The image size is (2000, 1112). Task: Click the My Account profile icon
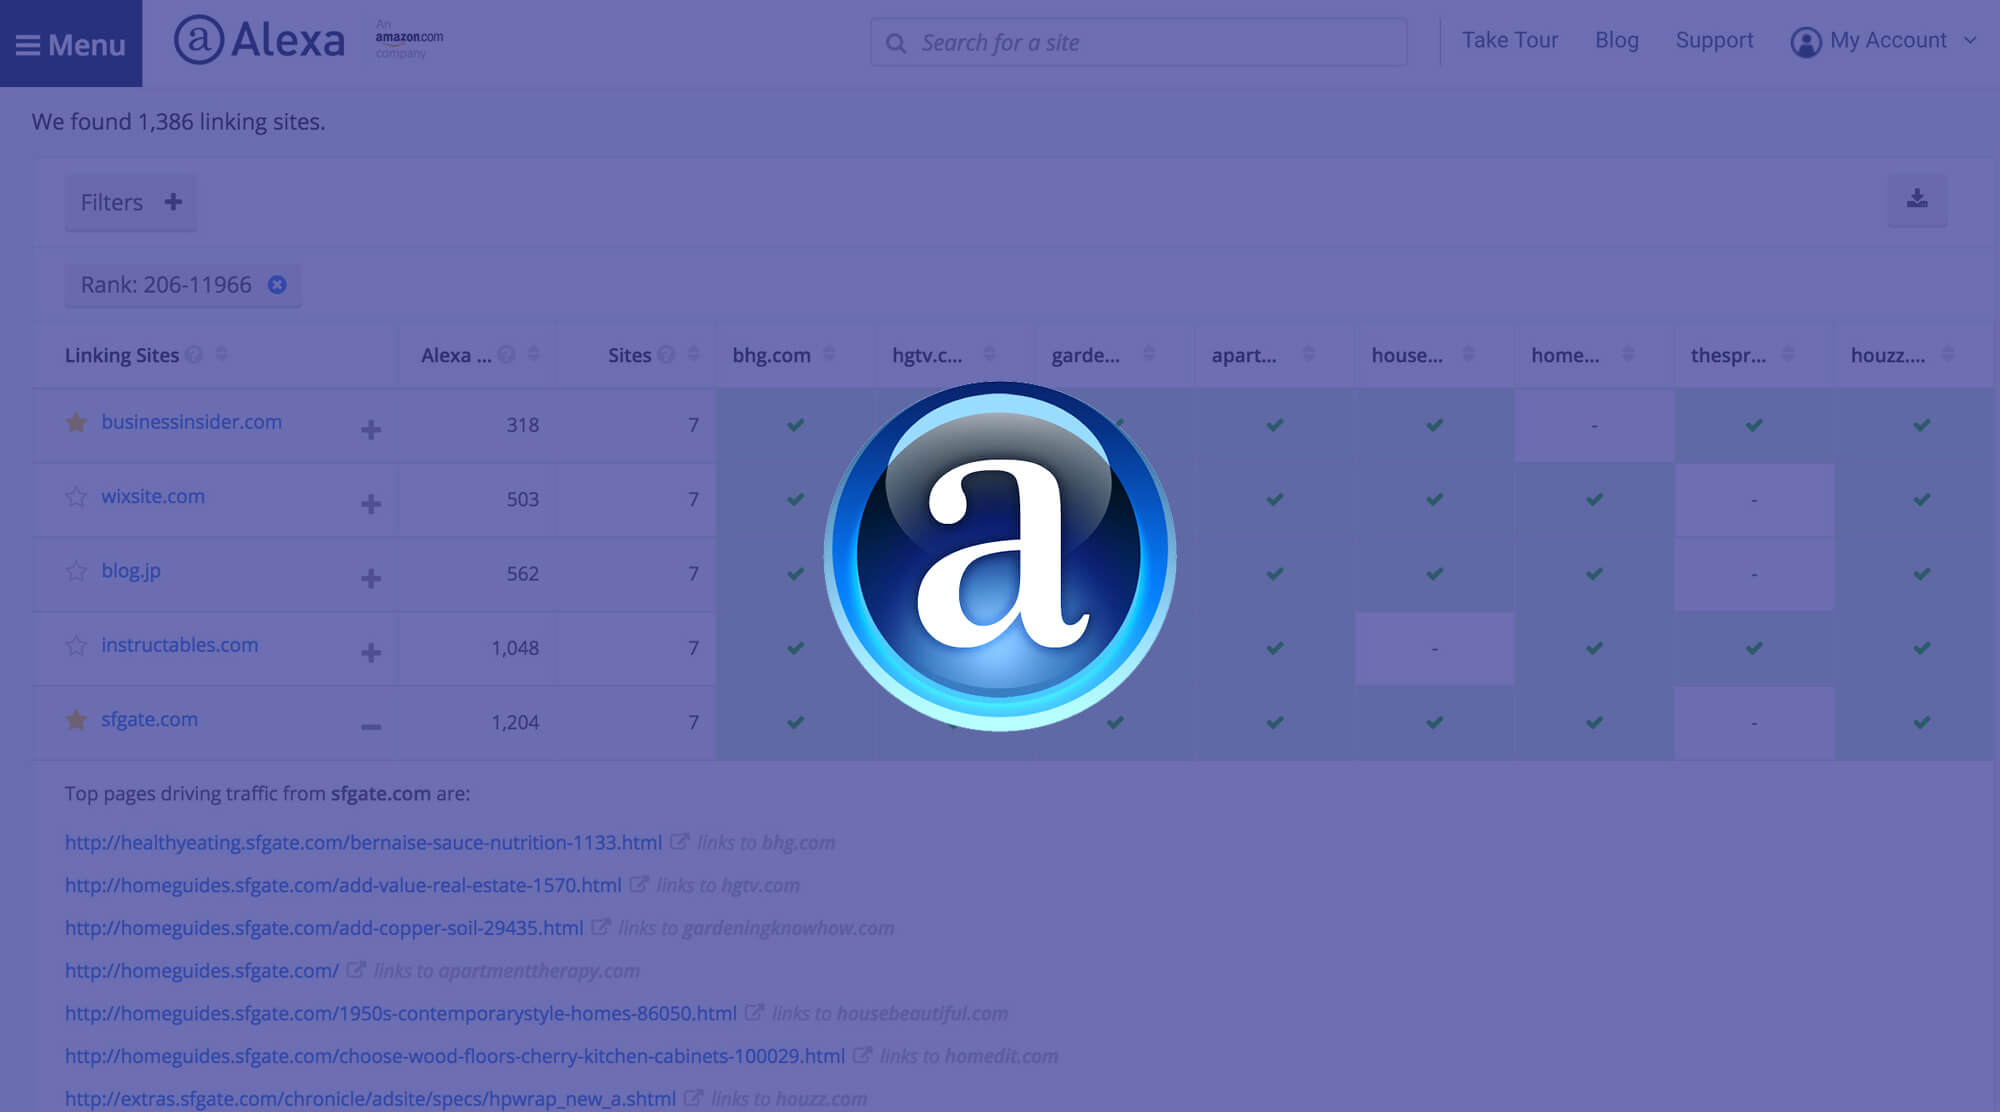click(x=1805, y=42)
